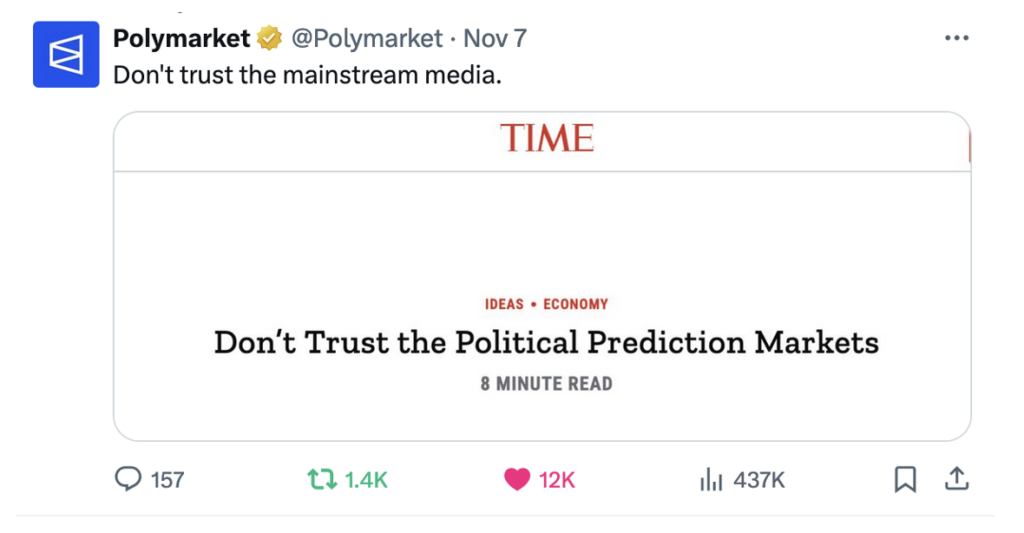The width and height of the screenshot is (1024, 533).
Task: Click the gold verified badge
Action: point(269,39)
